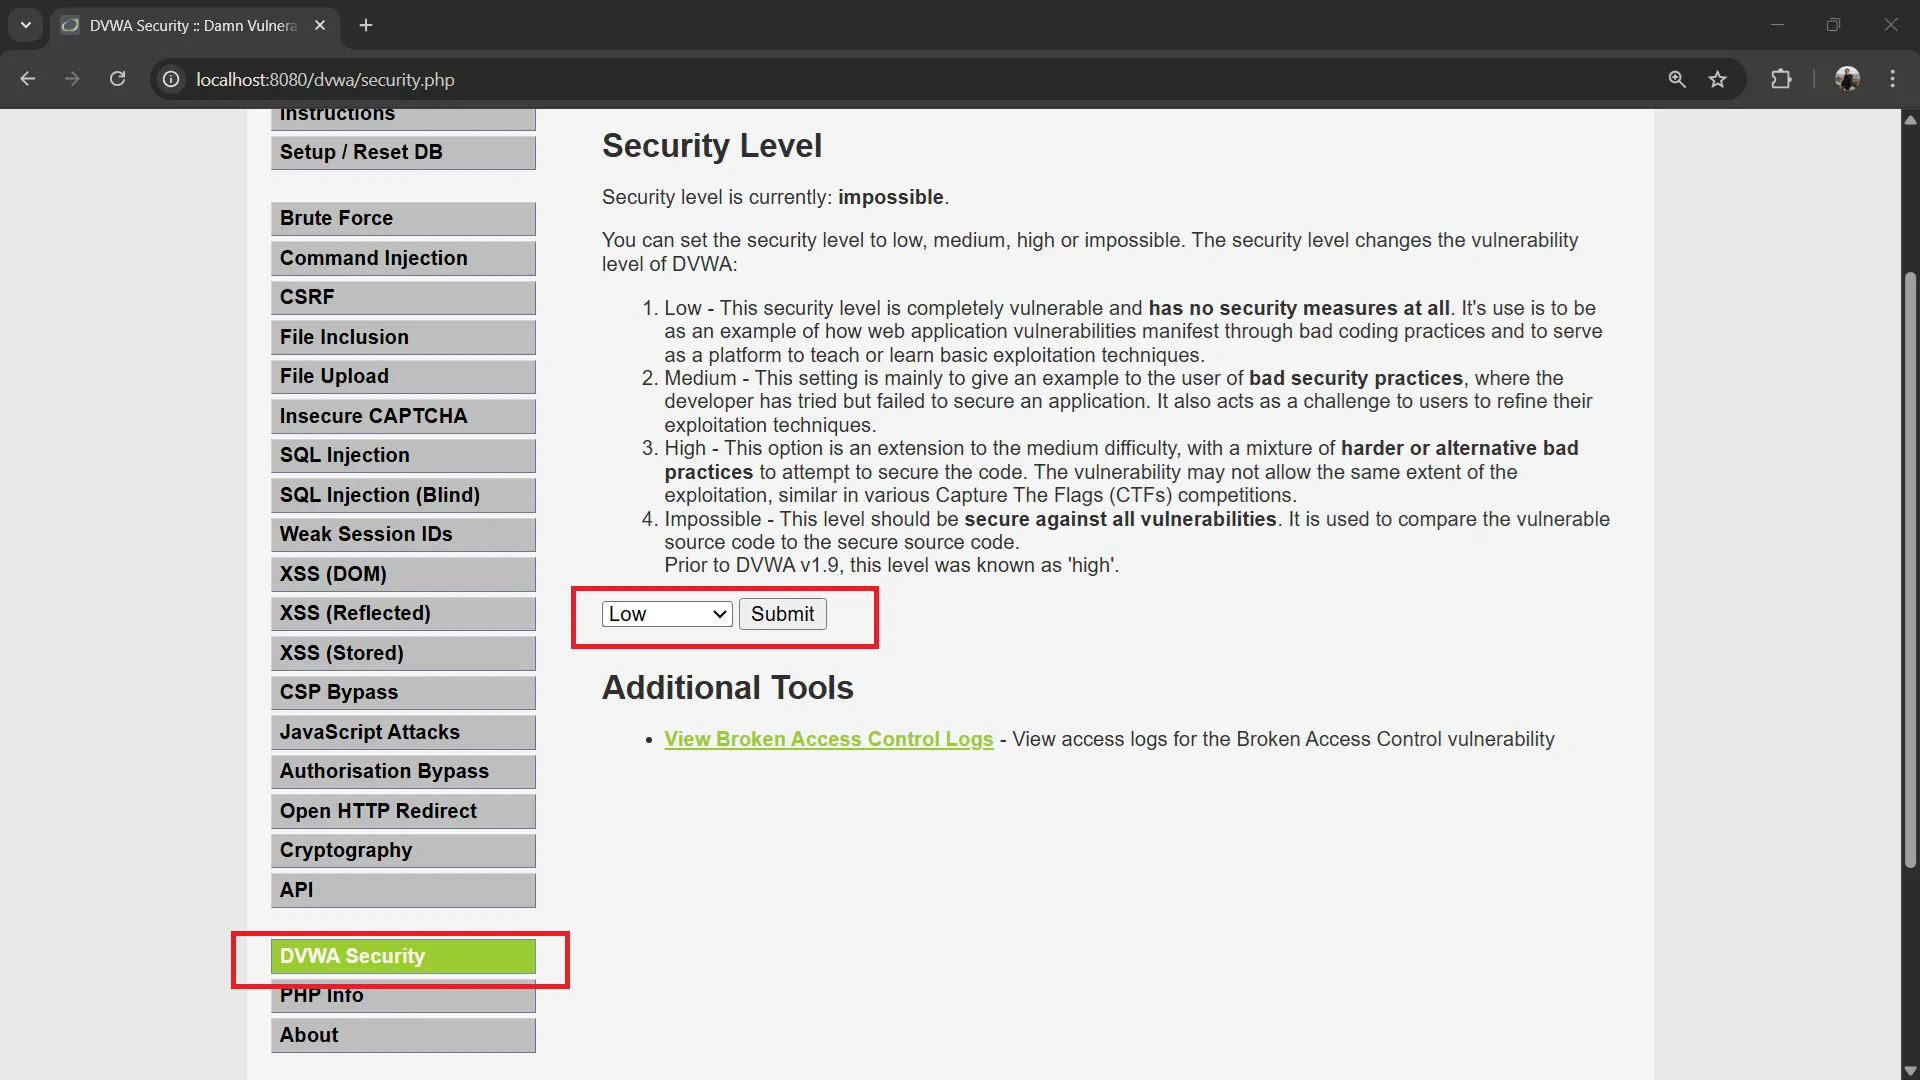Viewport: 1920px width, 1080px height.
Task: Click the zoom magnifier icon in the toolbar
Action: pyautogui.click(x=1678, y=79)
